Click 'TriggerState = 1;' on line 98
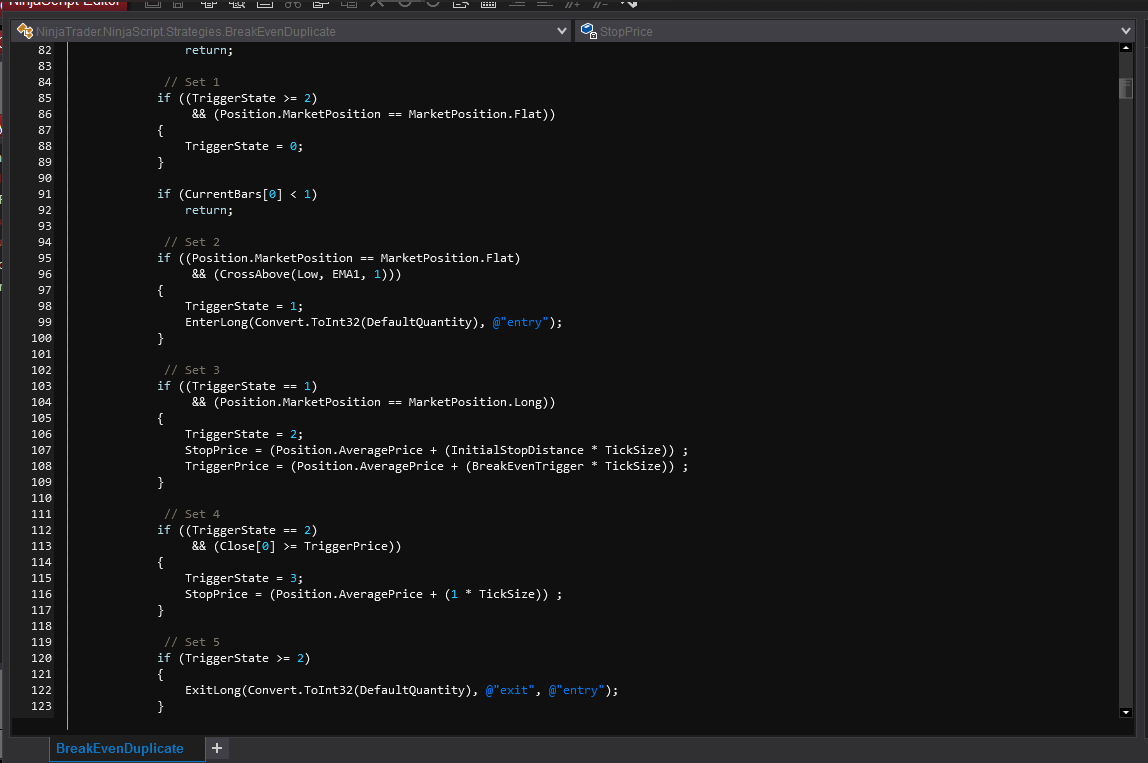 coord(244,306)
